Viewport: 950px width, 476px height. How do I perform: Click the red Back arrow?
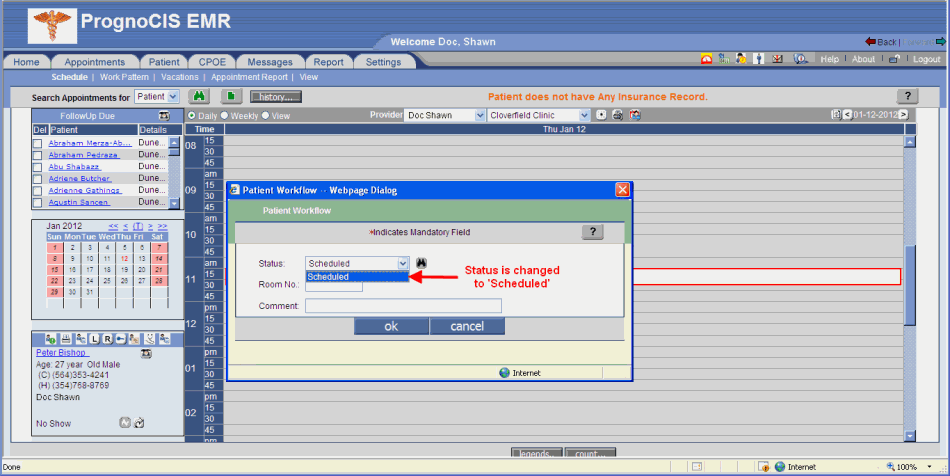click(x=870, y=41)
